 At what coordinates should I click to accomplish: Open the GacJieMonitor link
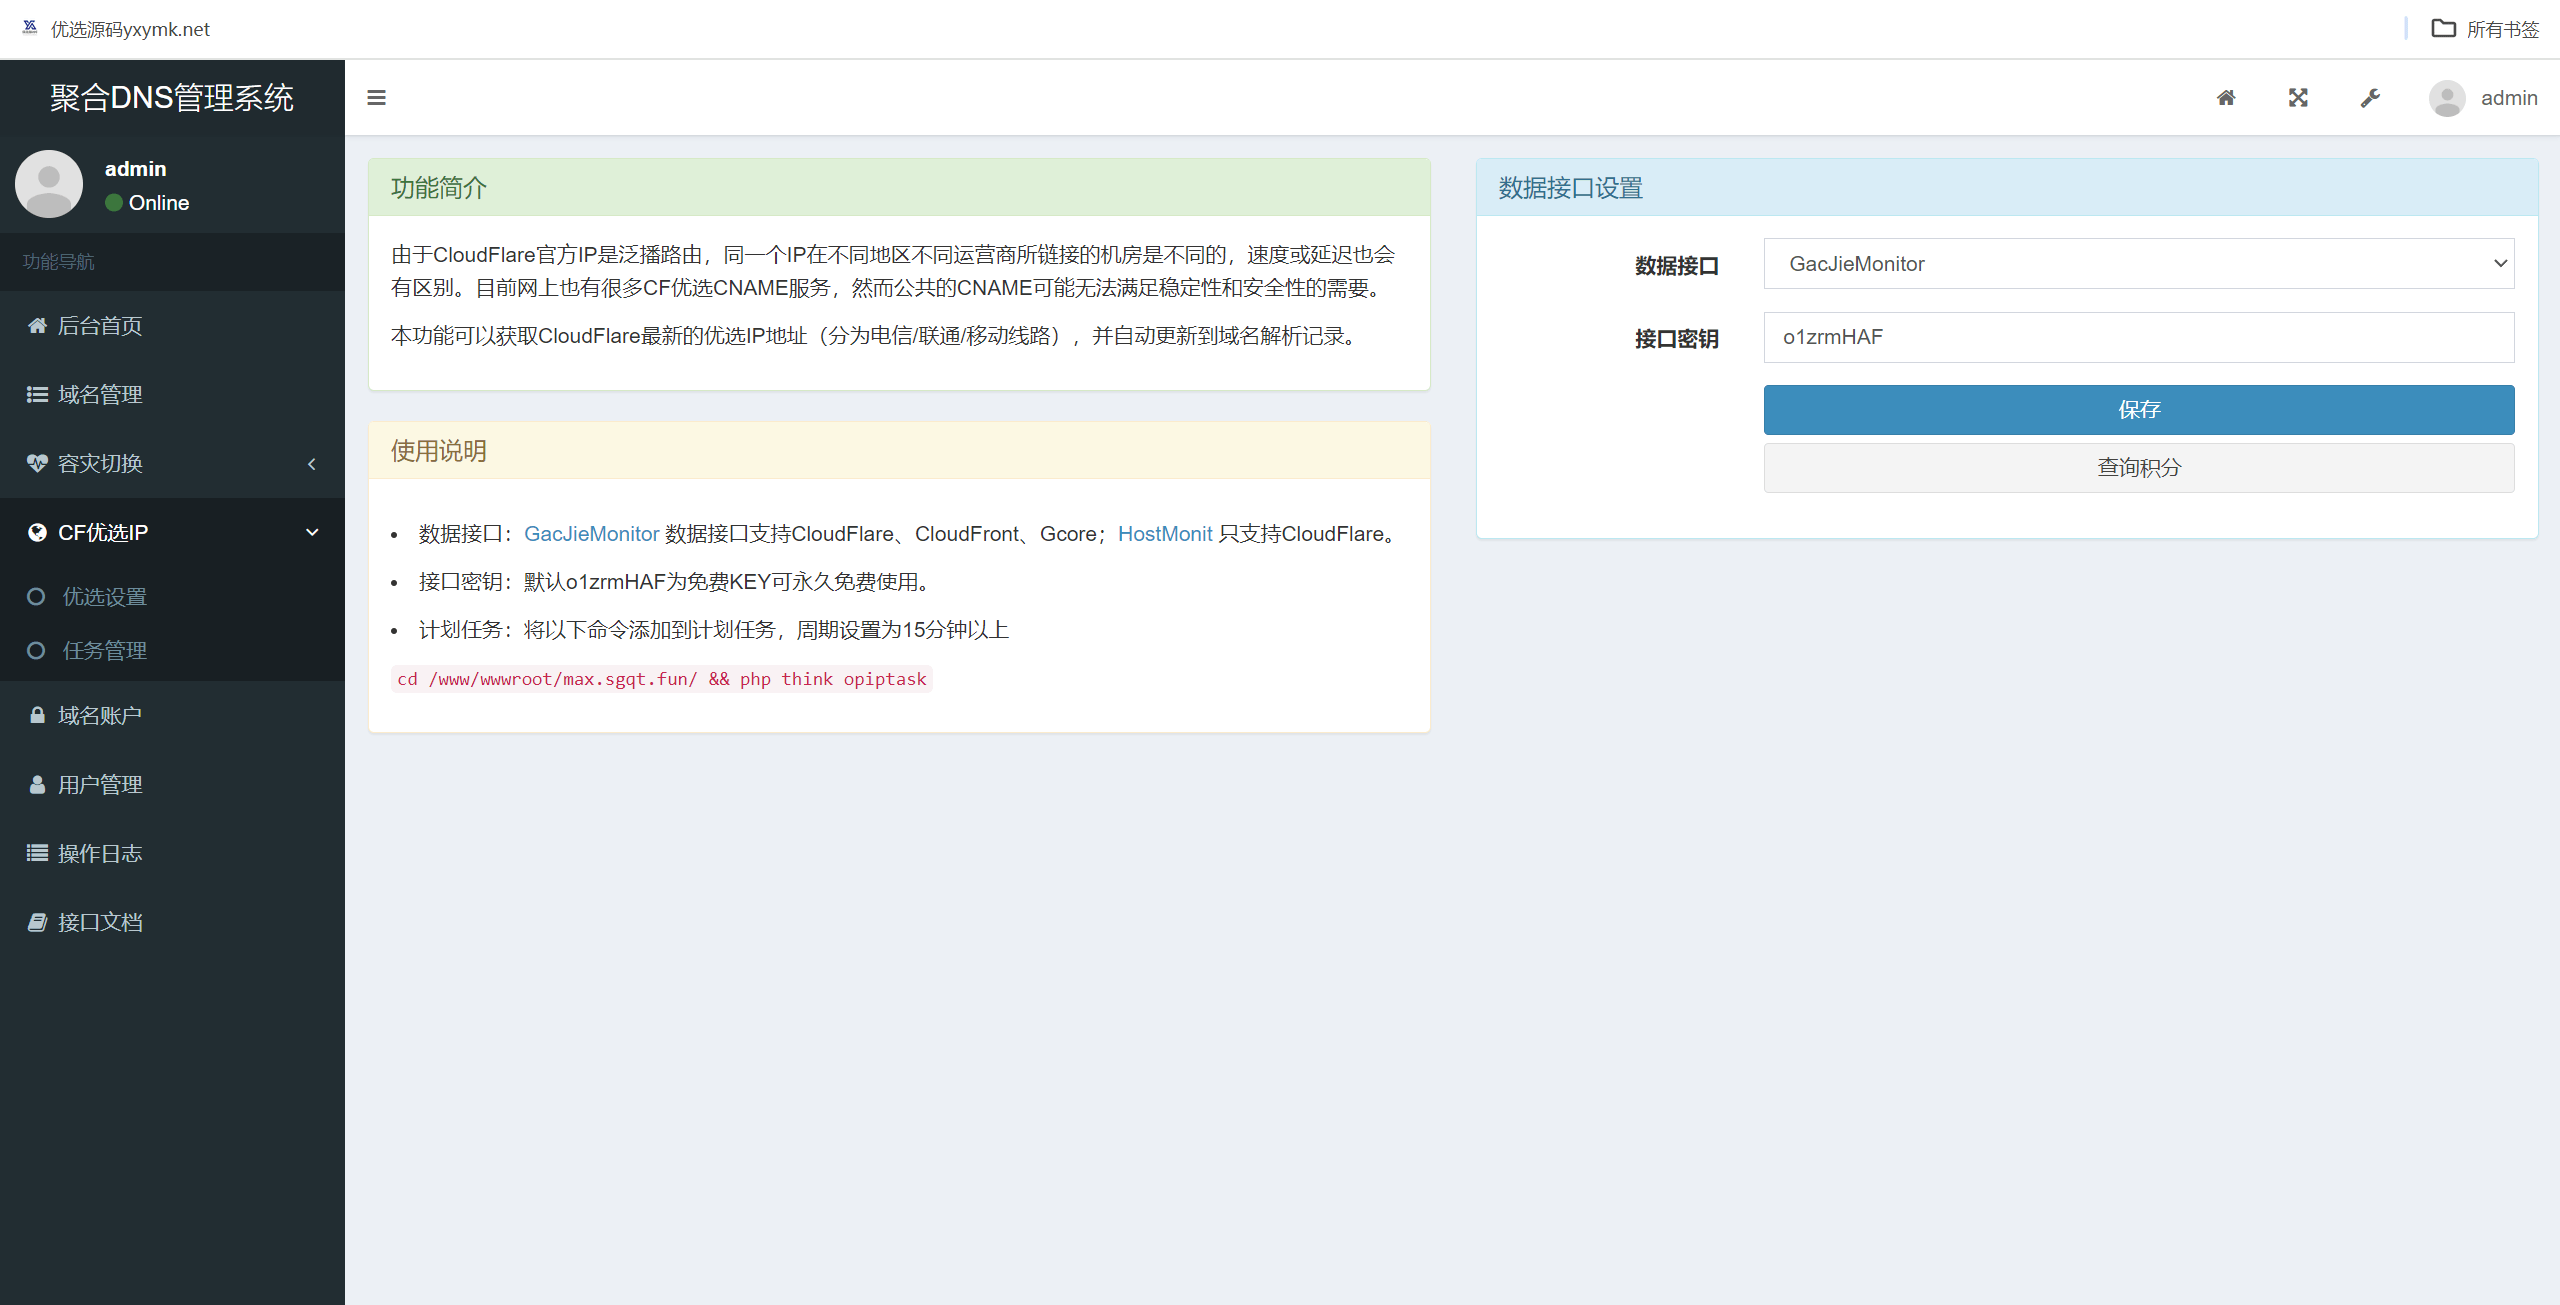(x=591, y=533)
